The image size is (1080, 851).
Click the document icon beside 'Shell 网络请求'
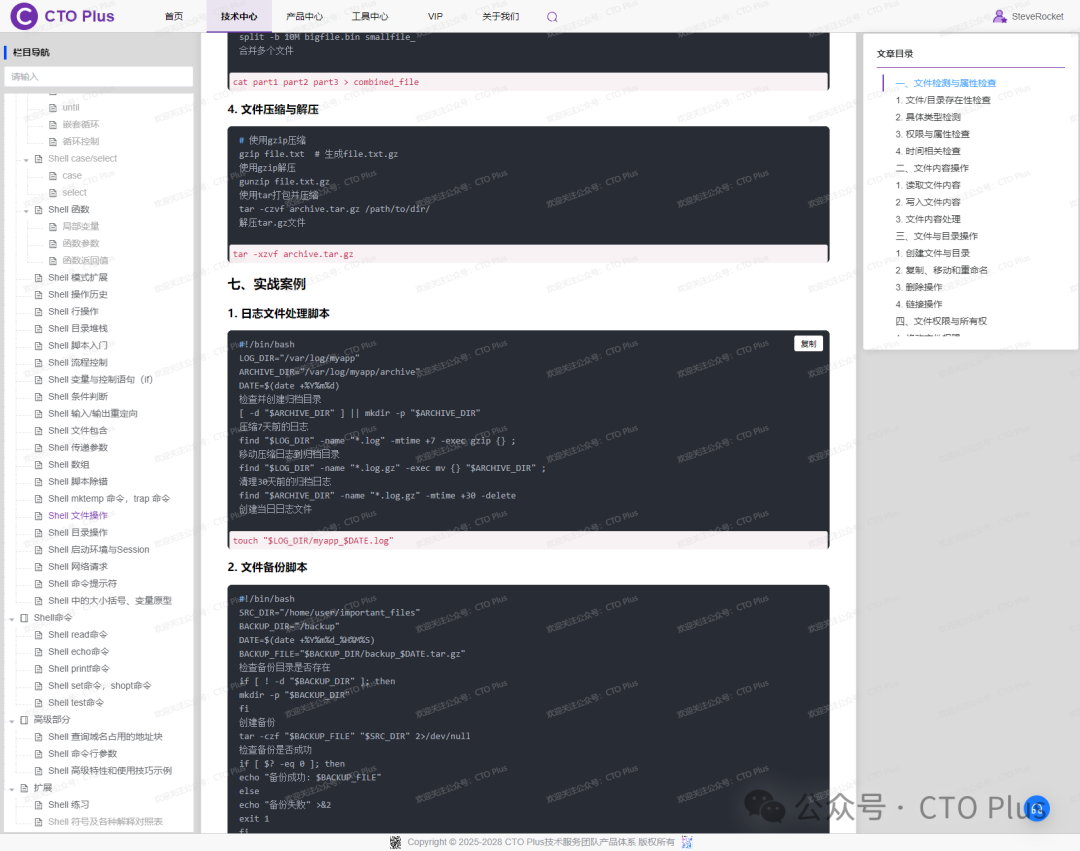[39, 567]
